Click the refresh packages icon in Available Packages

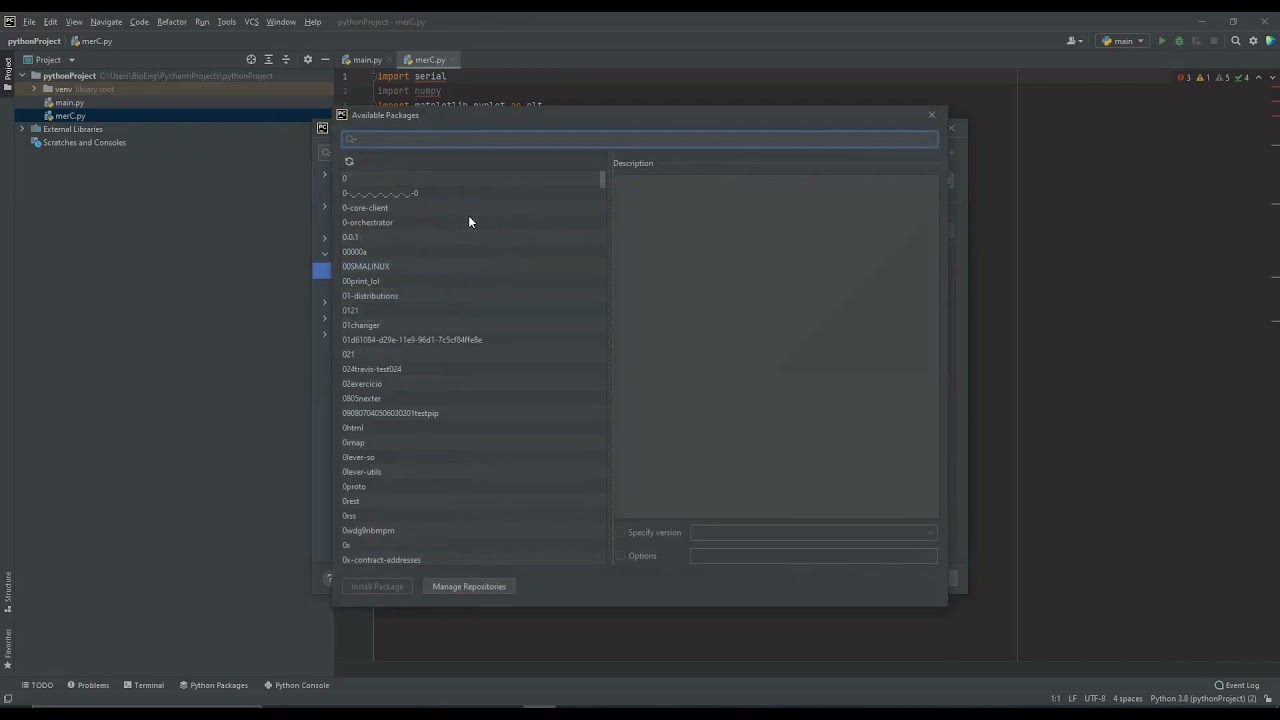pyautogui.click(x=349, y=161)
